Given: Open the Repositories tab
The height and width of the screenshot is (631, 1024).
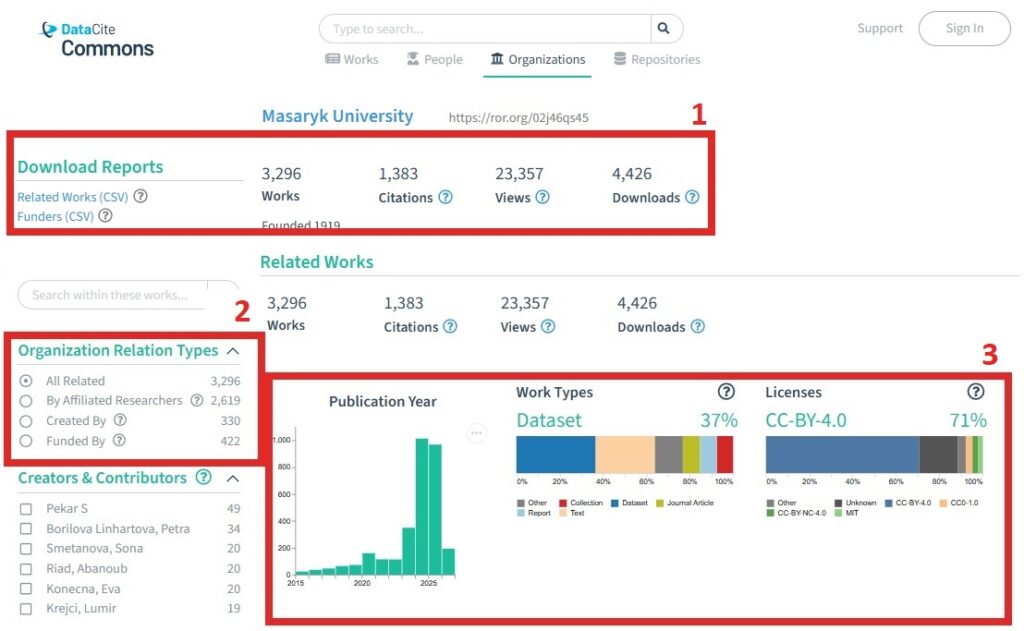Looking at the screenshot, I should (657, 59).
